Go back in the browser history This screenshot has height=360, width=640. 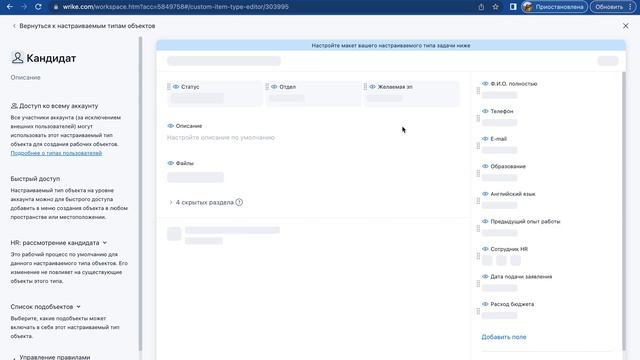pos(9,7)
